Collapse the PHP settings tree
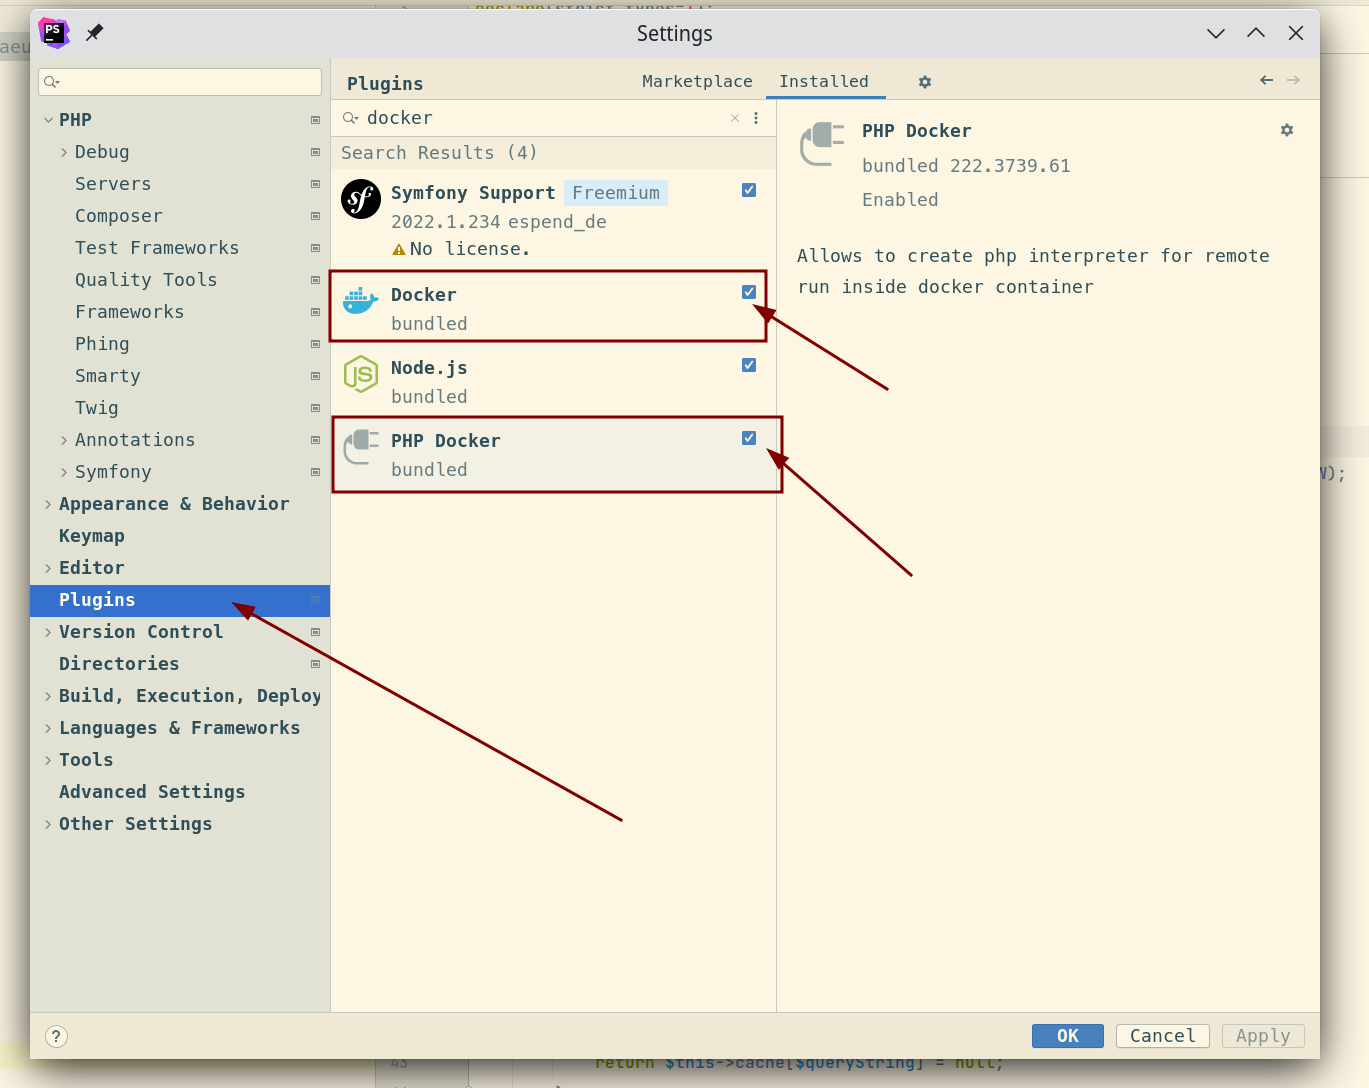Viewport: 1369px width, 1088px height. (x=48, y=119)
